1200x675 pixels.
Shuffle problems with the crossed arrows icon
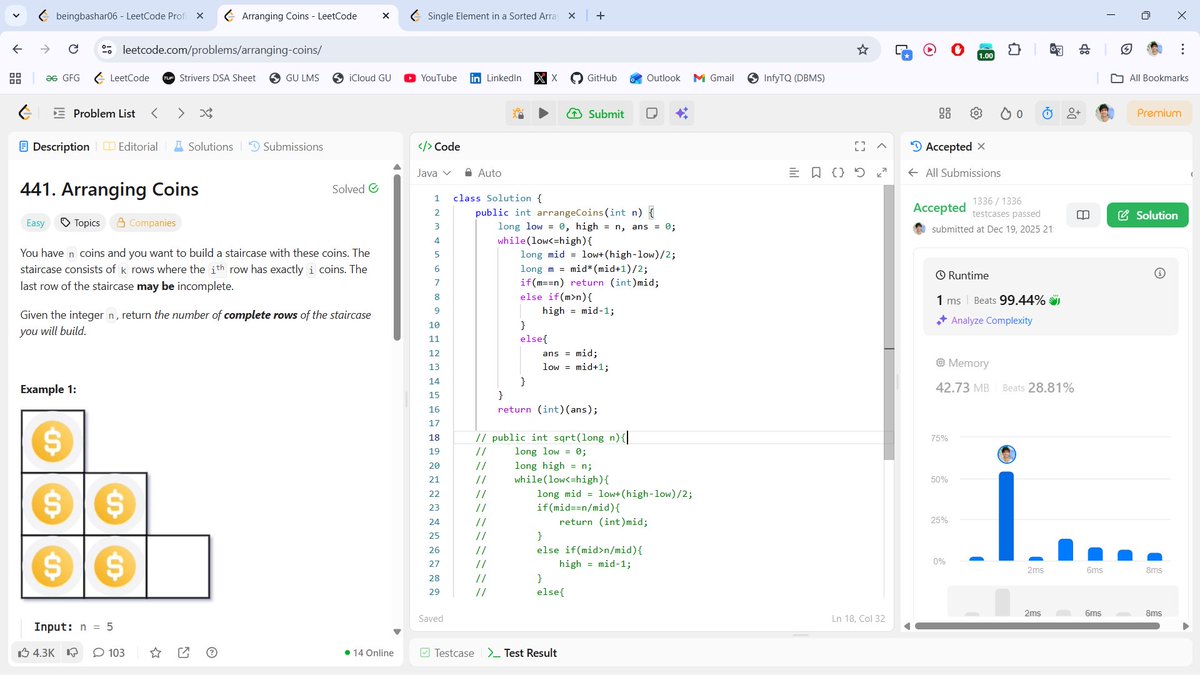[205, 113]
